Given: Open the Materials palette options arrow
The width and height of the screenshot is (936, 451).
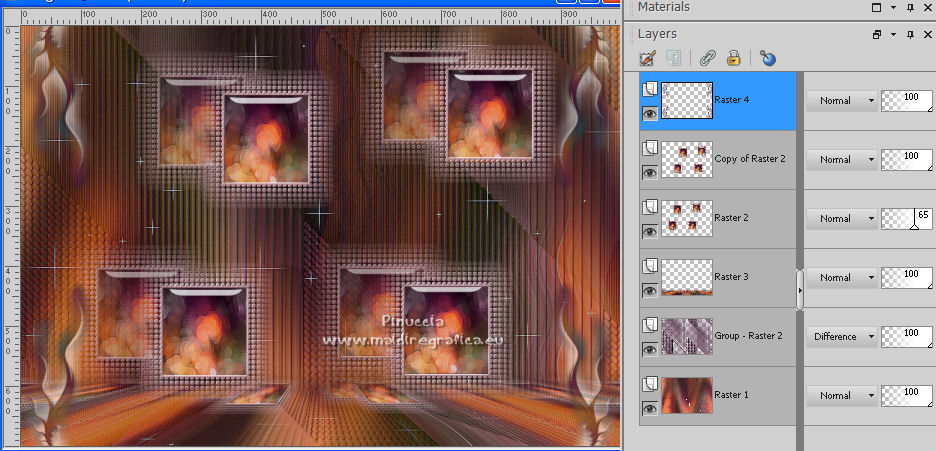Looking at the screenshot, I should point(894,8).
